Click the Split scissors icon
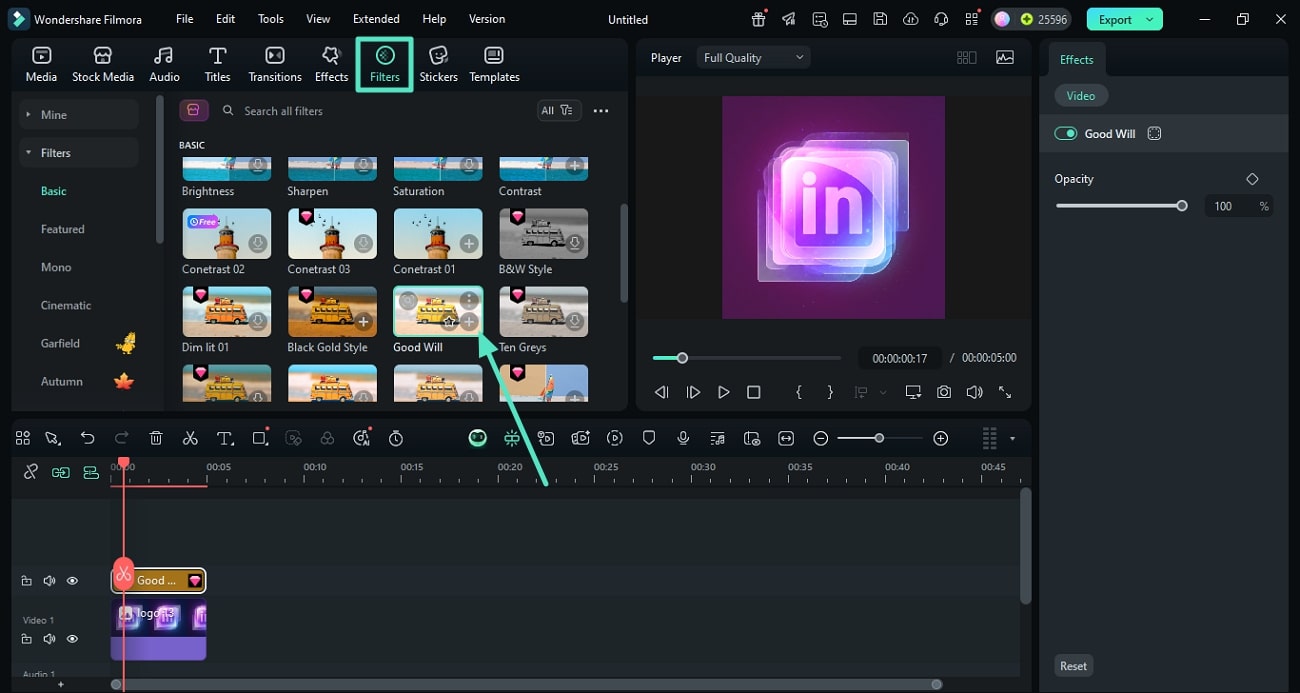1300x693 pixels. pyautogui.click(x=190, y=438)
